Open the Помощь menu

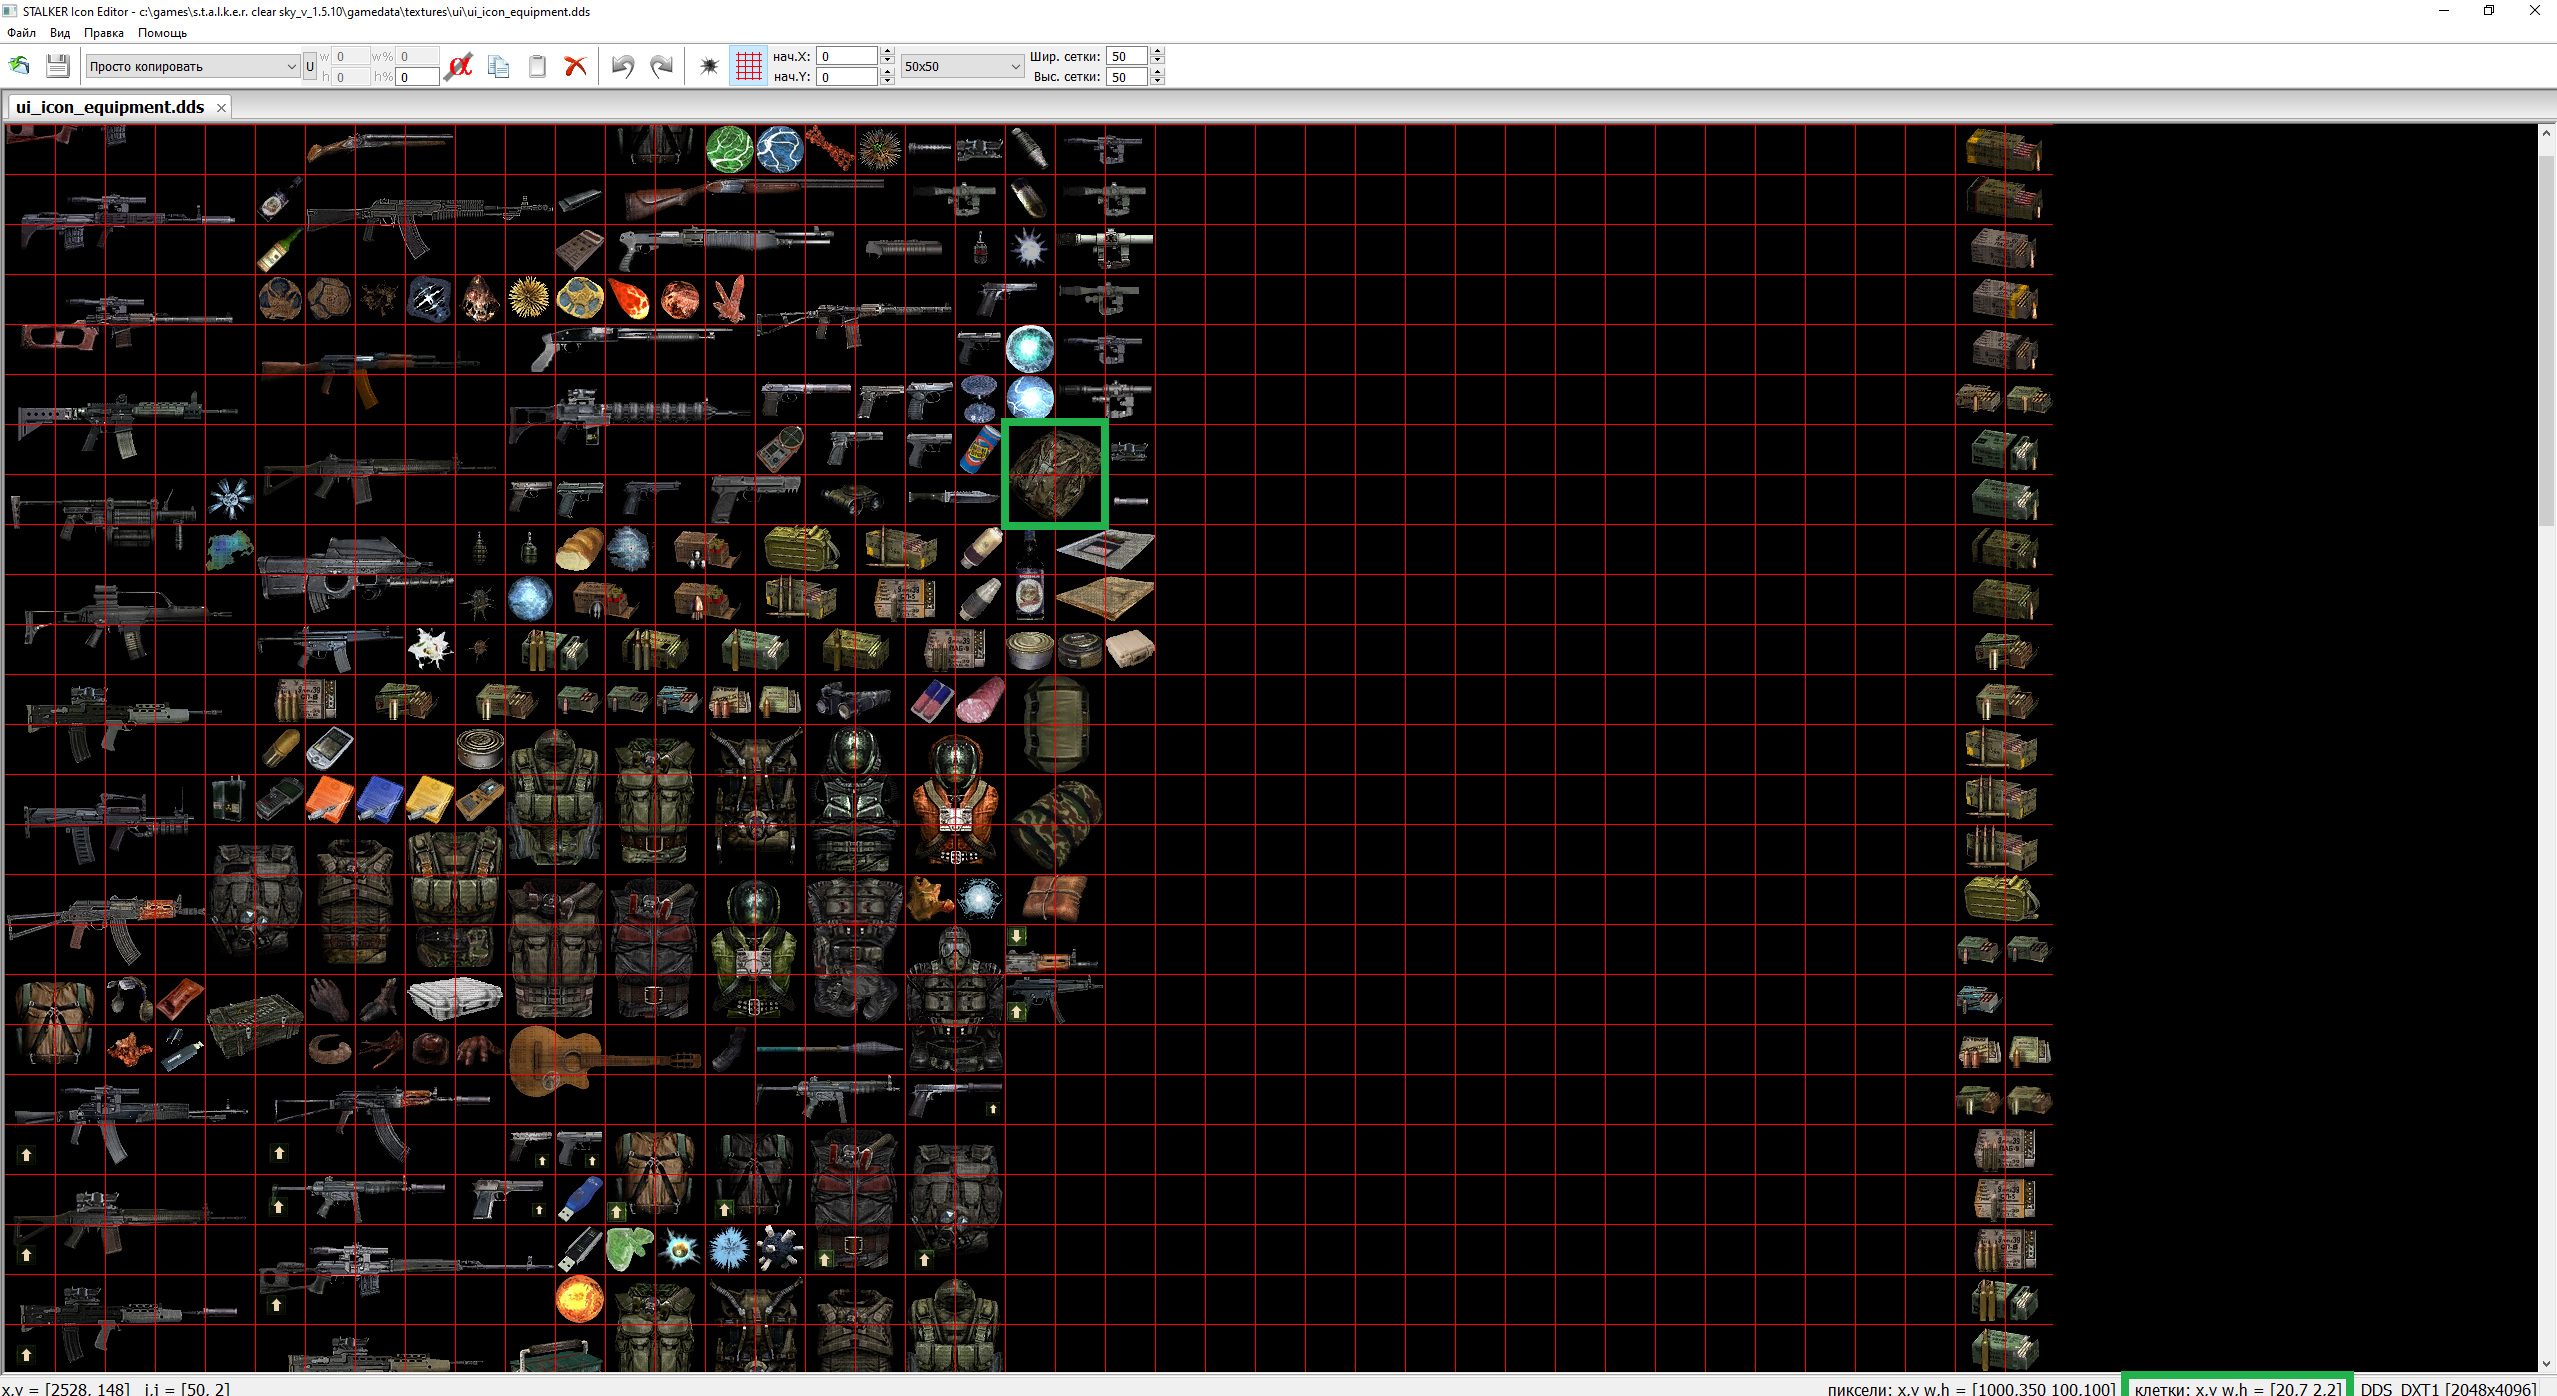[162, 33]
